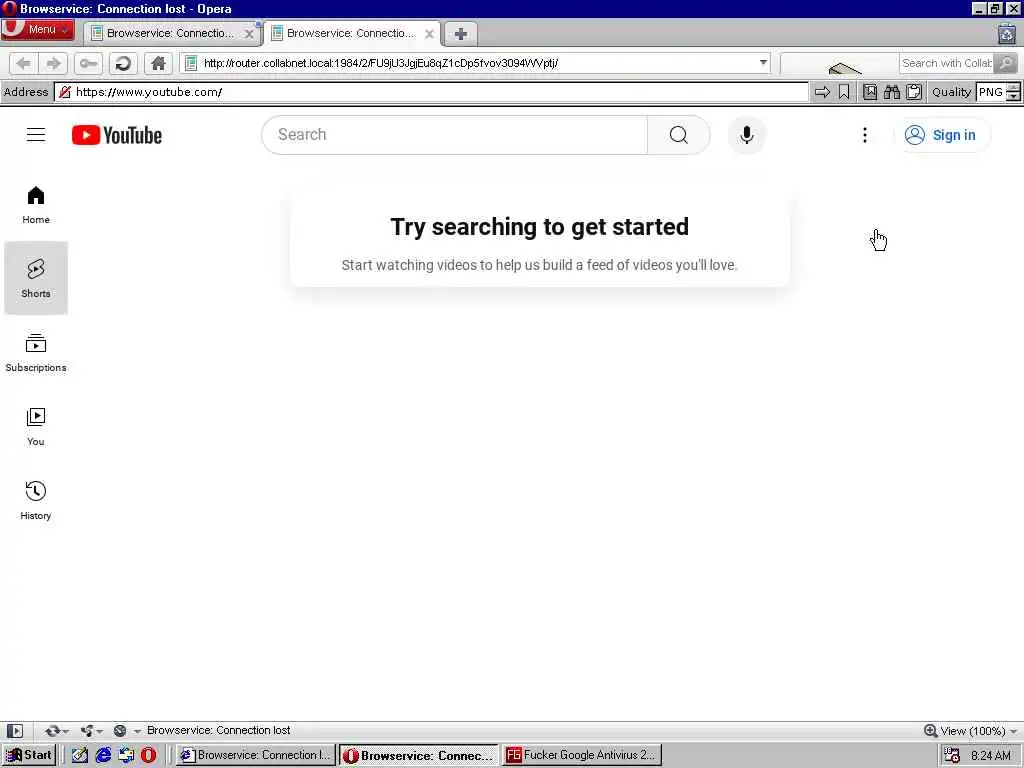Go to Opera home page button
Image resolution: width=1024 pixels, height=768 pixels.
click(158, 63)
